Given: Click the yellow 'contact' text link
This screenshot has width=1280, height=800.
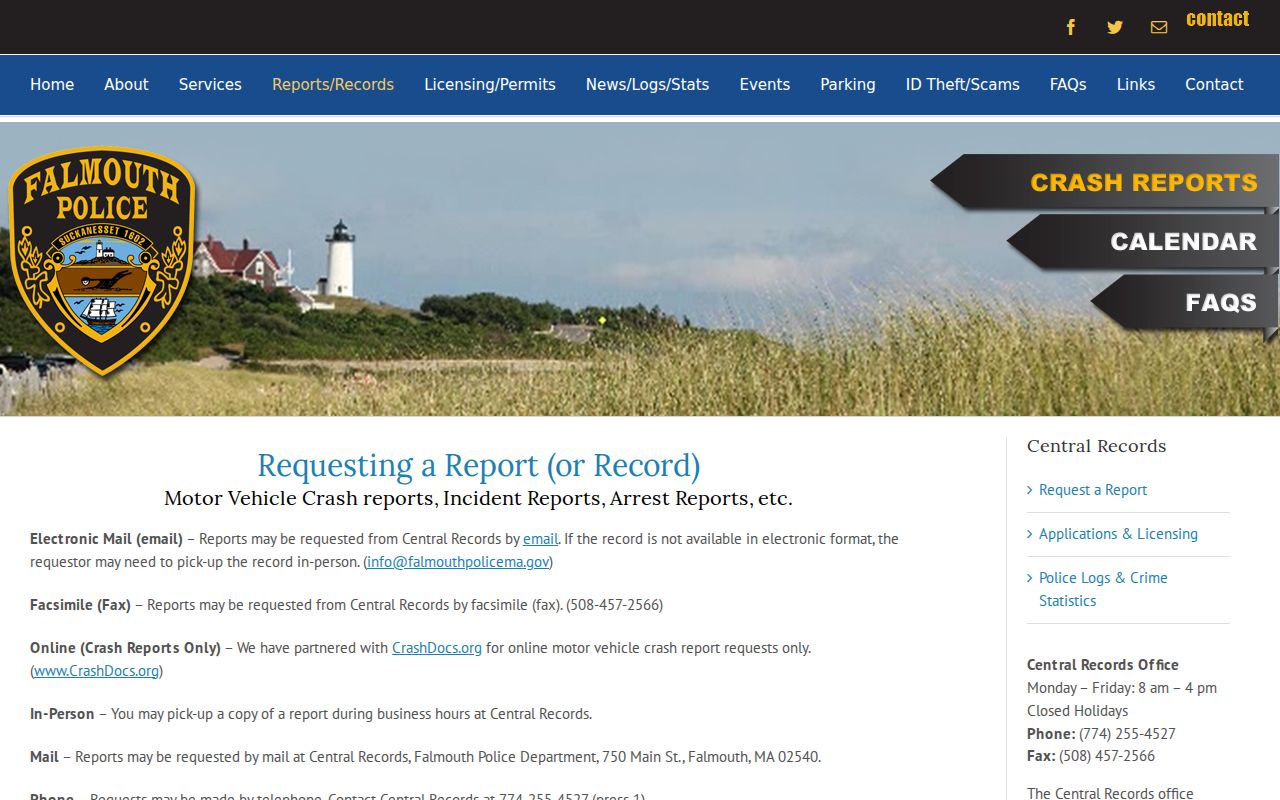Looking at the screenshot, I should (1217, 19).
